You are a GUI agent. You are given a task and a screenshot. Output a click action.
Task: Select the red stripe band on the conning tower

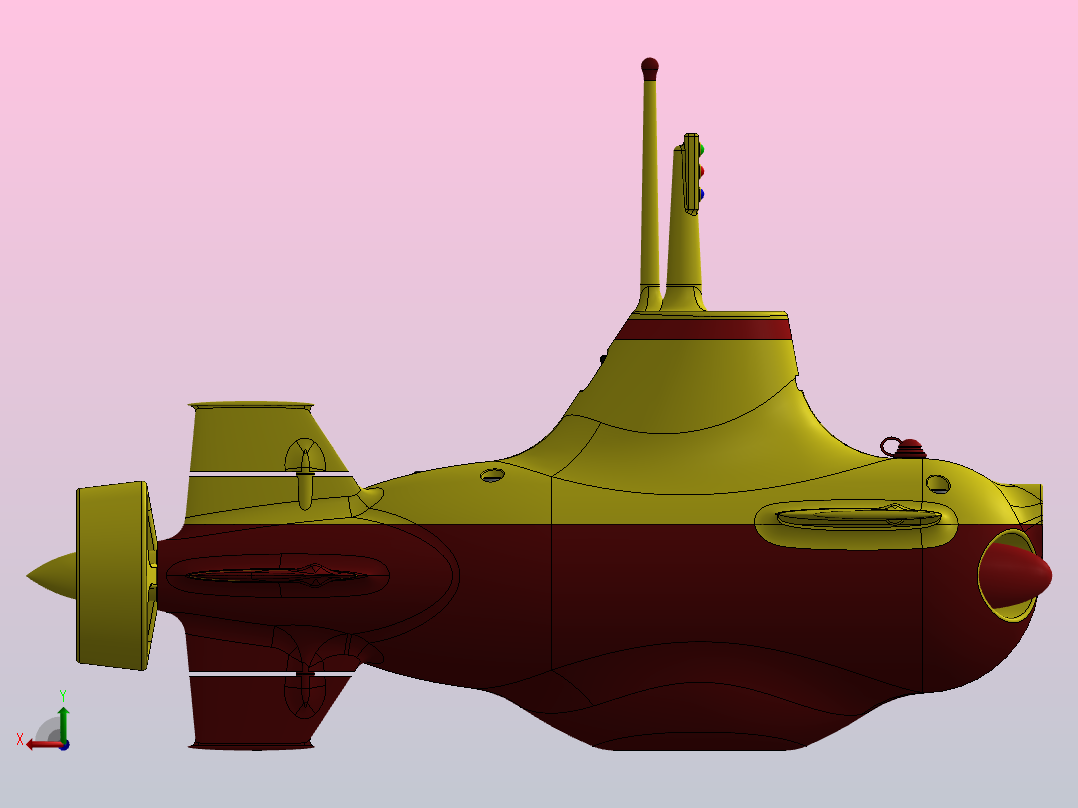[705, 329]
